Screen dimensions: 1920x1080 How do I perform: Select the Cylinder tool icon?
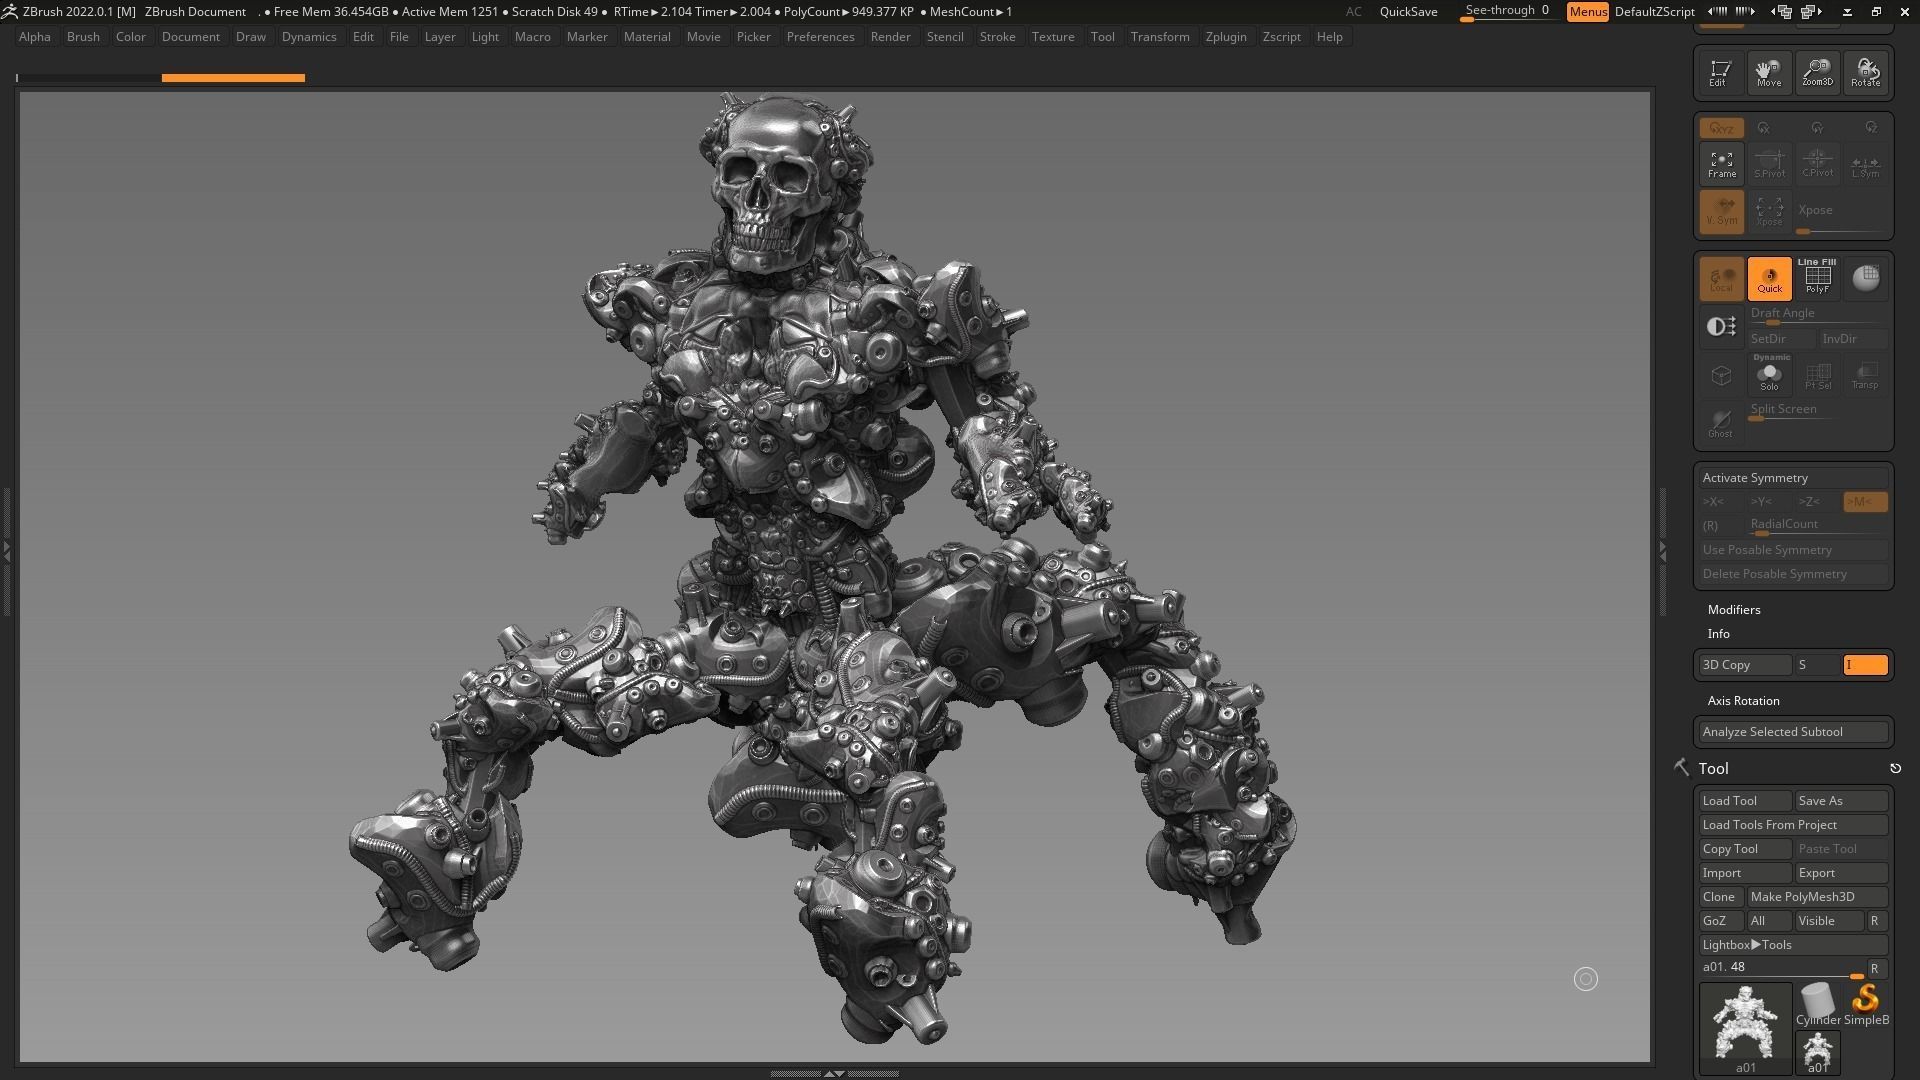[x=1817, y=1004]
